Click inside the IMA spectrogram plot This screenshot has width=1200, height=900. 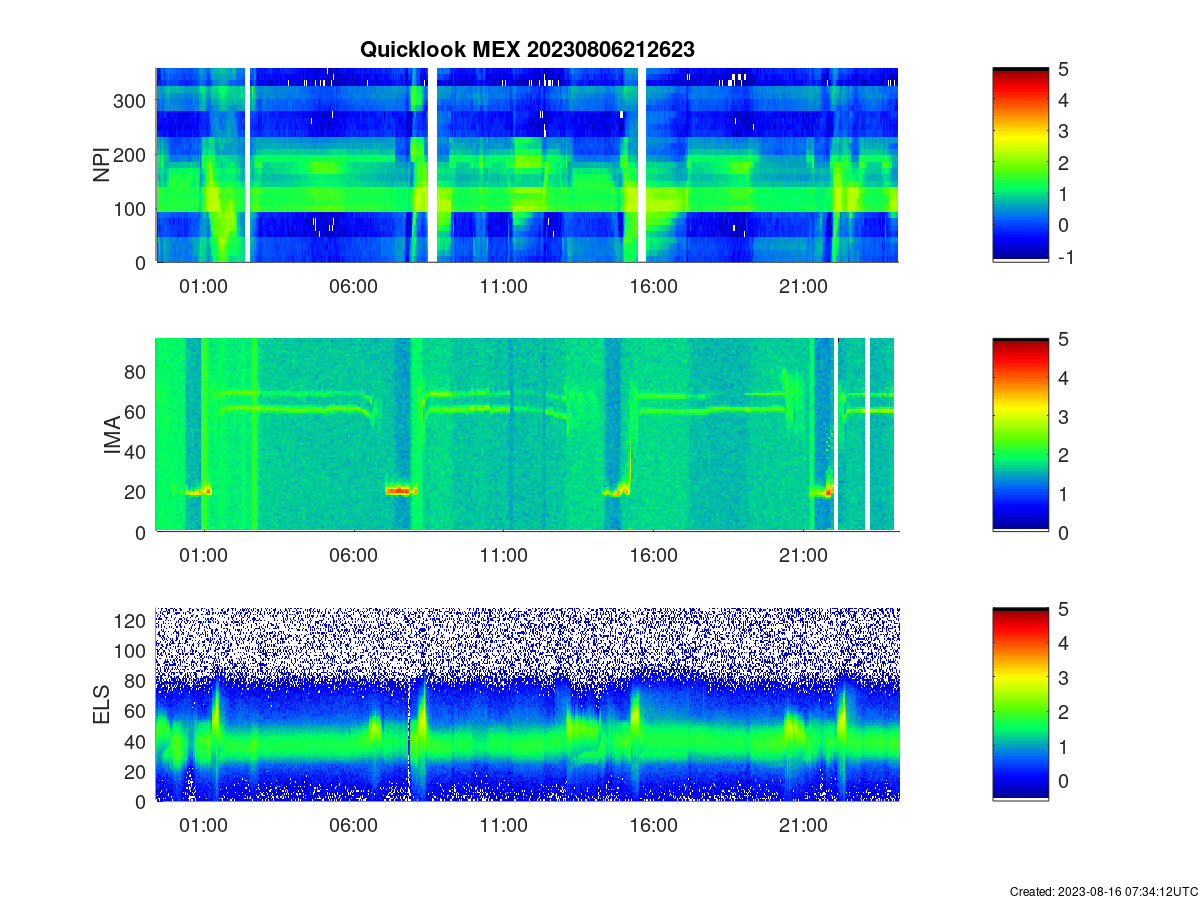coord(527,435)
